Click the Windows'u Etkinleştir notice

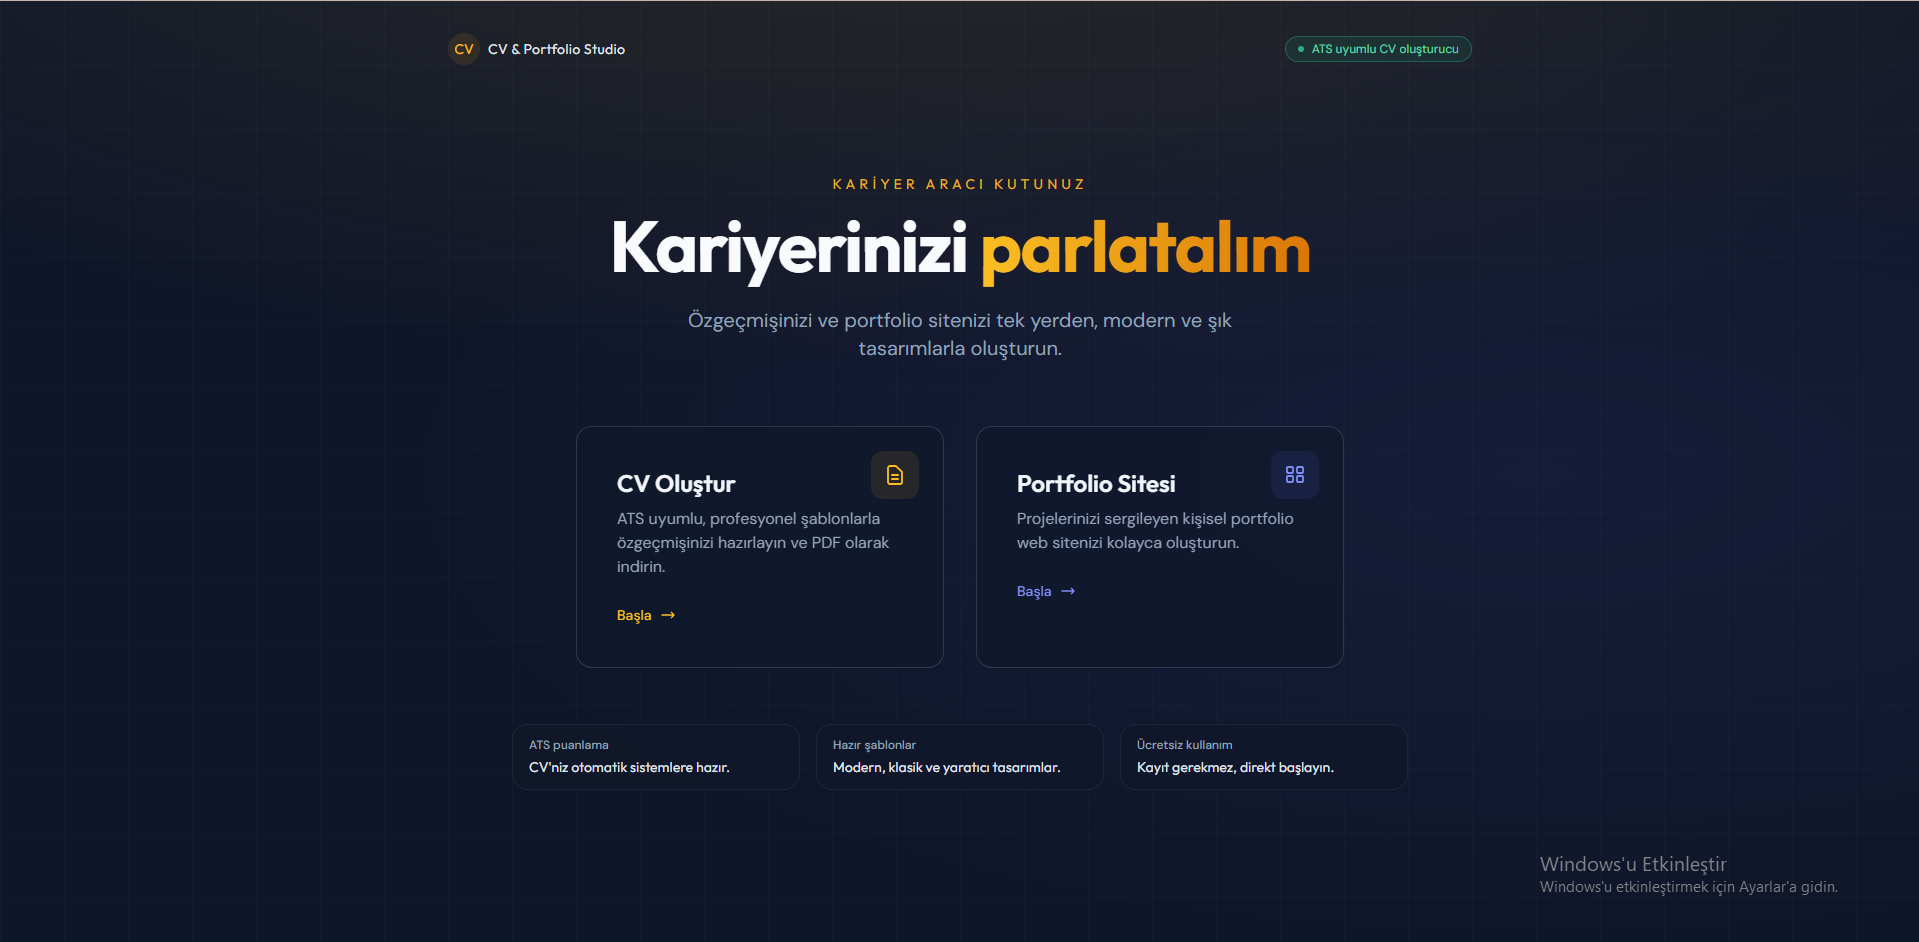coord(1632,864)
